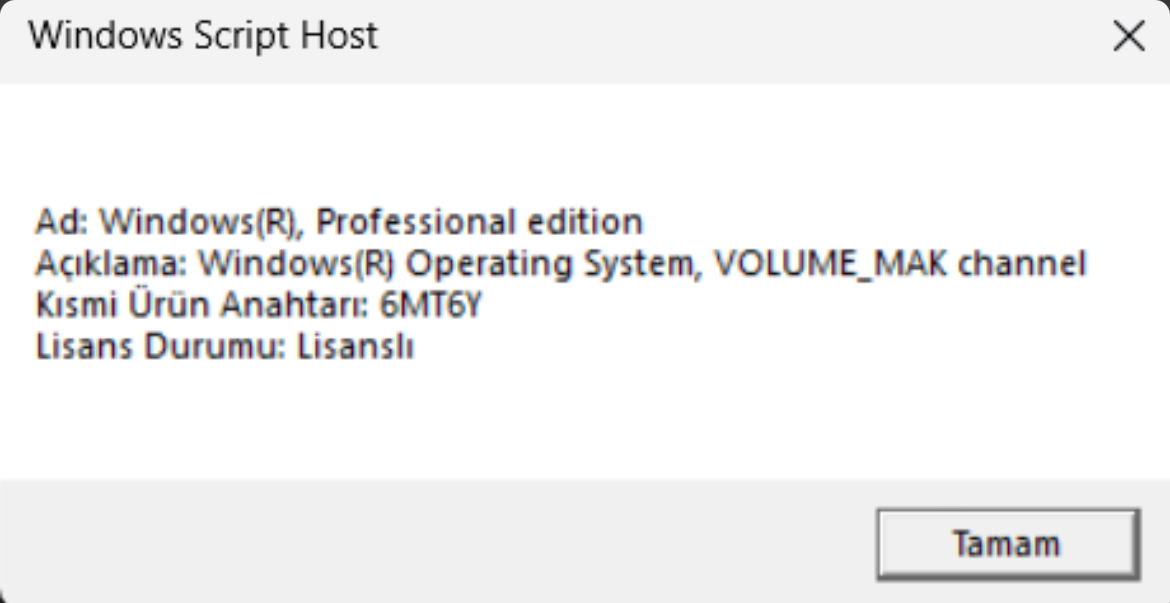
Task: Close the Windows Script Host dialog
Action: 1129,38
